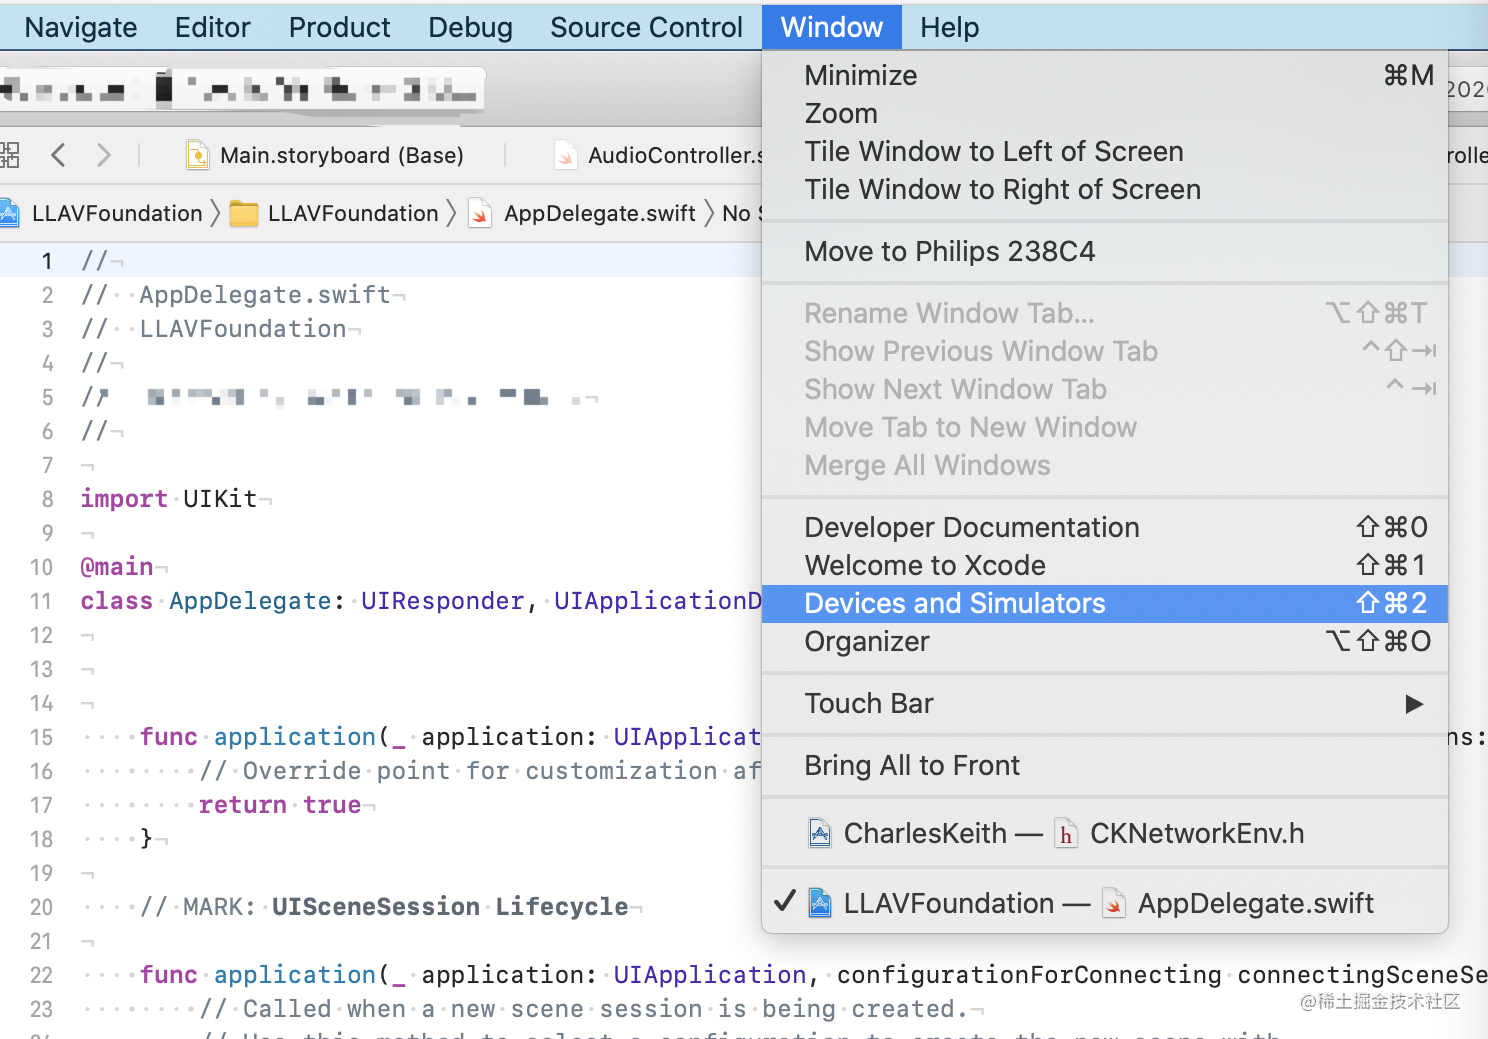Expand the Touch Bar submenu

click(1105, 703)
